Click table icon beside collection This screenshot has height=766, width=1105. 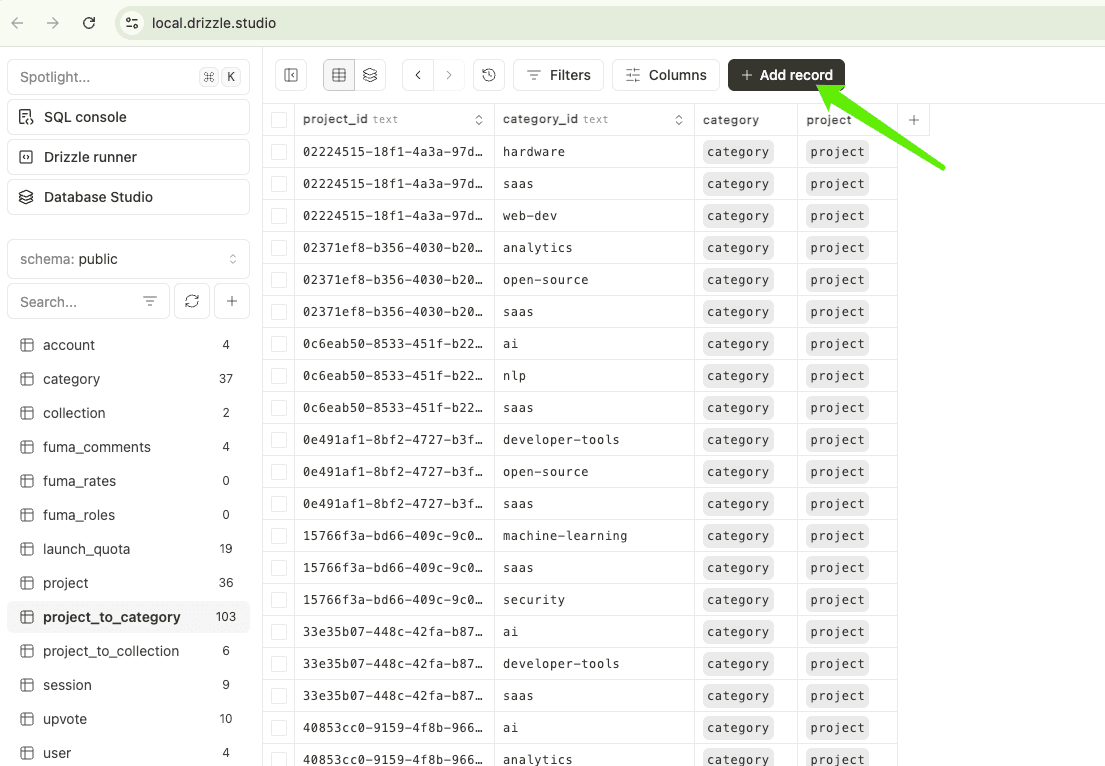[27, 413]
